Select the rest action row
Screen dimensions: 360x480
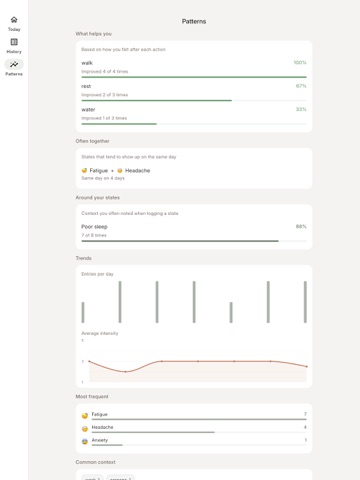[194, 92]
